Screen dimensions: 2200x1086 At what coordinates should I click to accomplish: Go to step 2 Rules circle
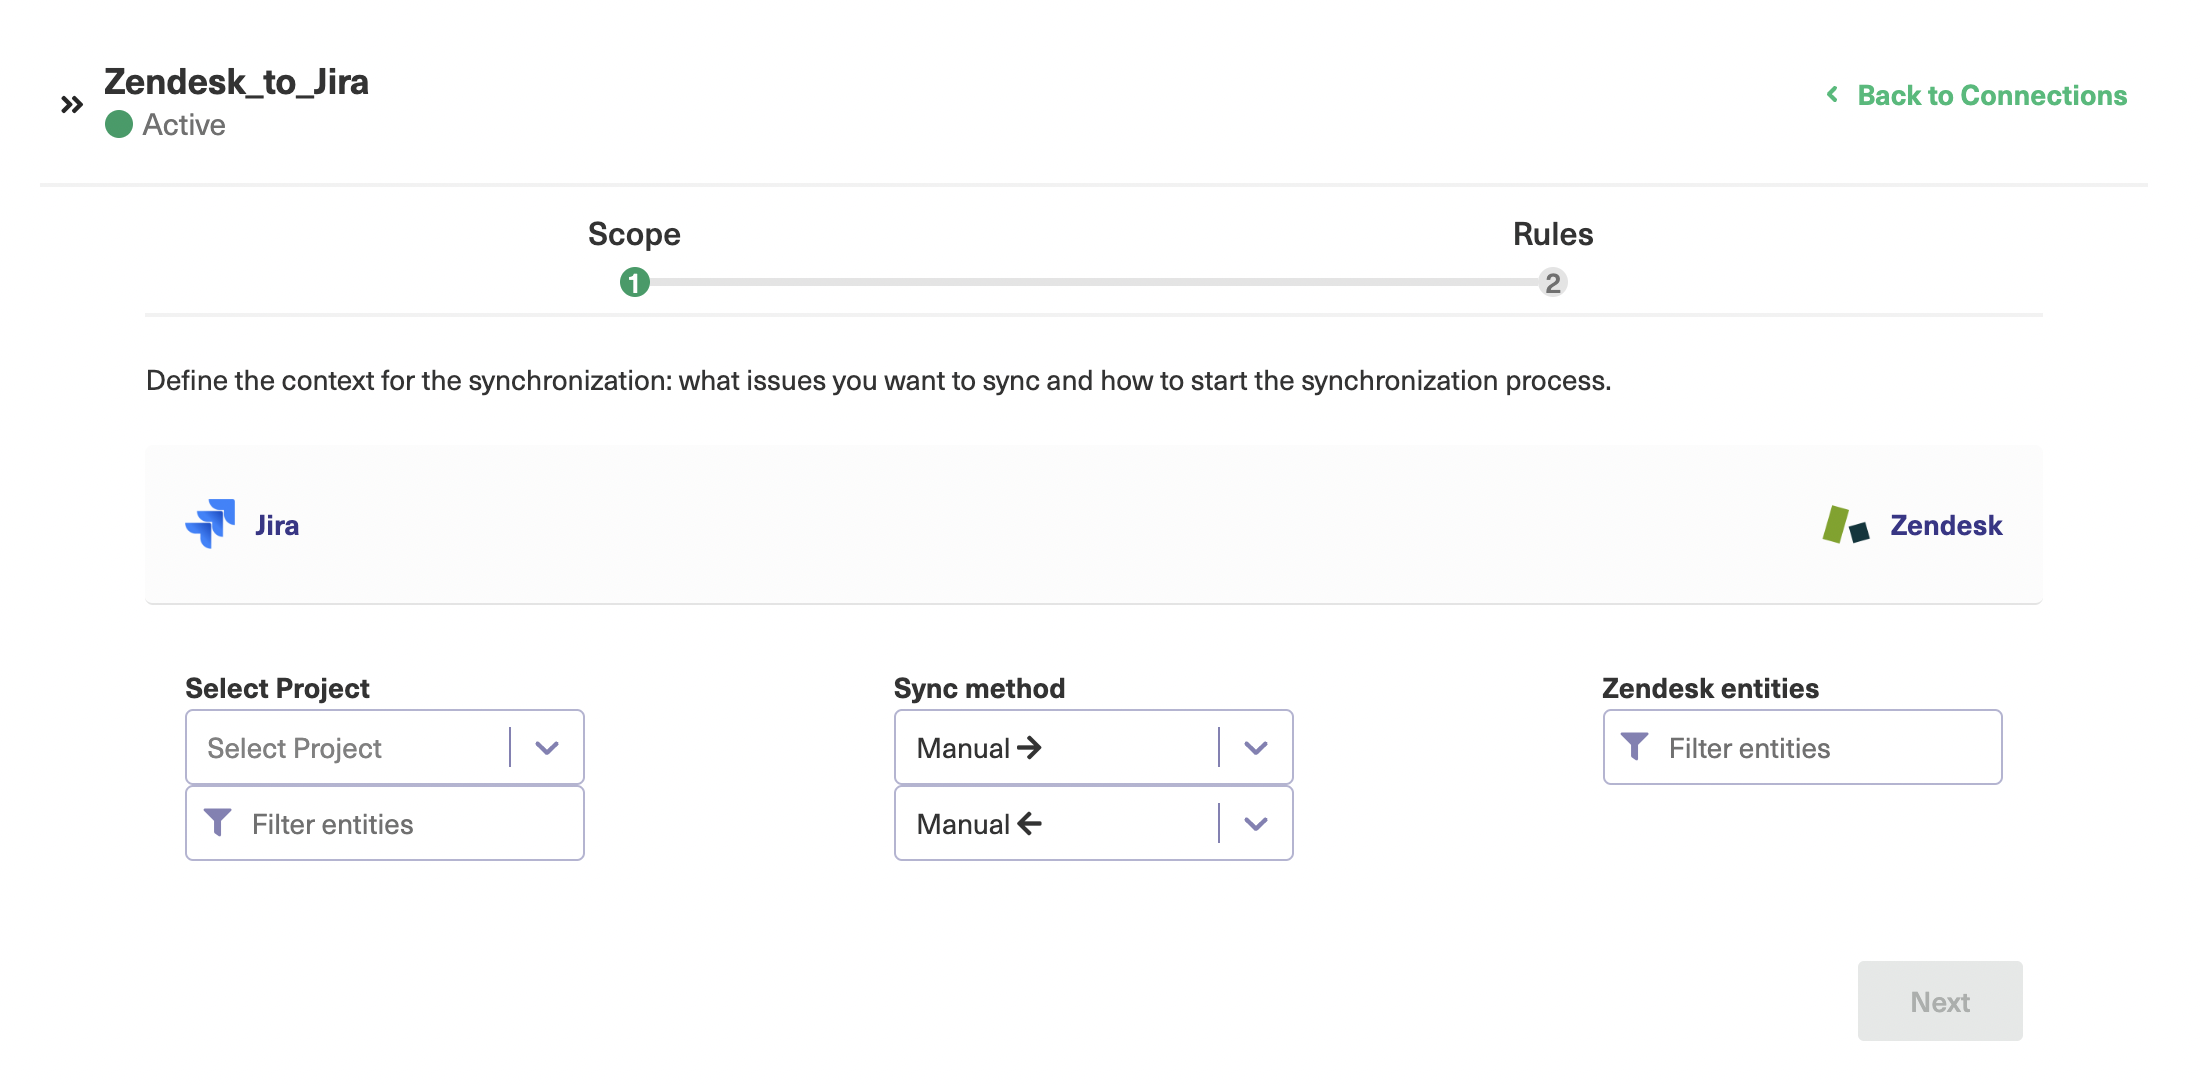coord(1553,283)
